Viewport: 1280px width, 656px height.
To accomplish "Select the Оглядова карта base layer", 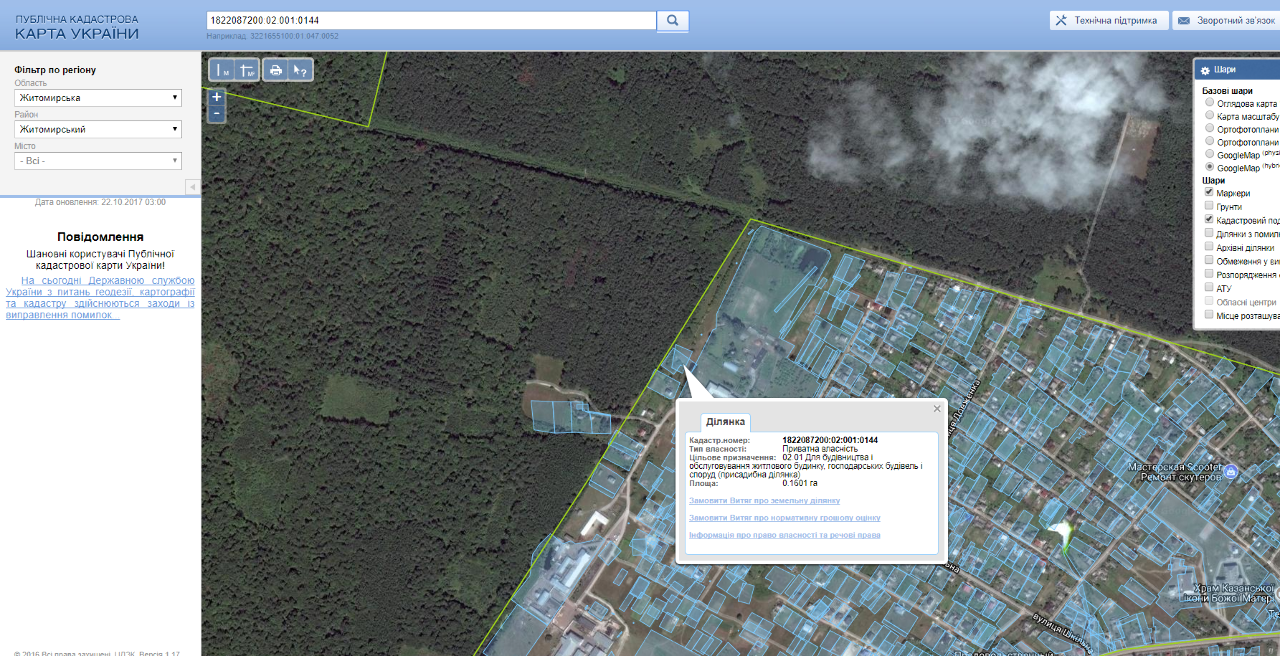I will click(x=1210, y=103).
